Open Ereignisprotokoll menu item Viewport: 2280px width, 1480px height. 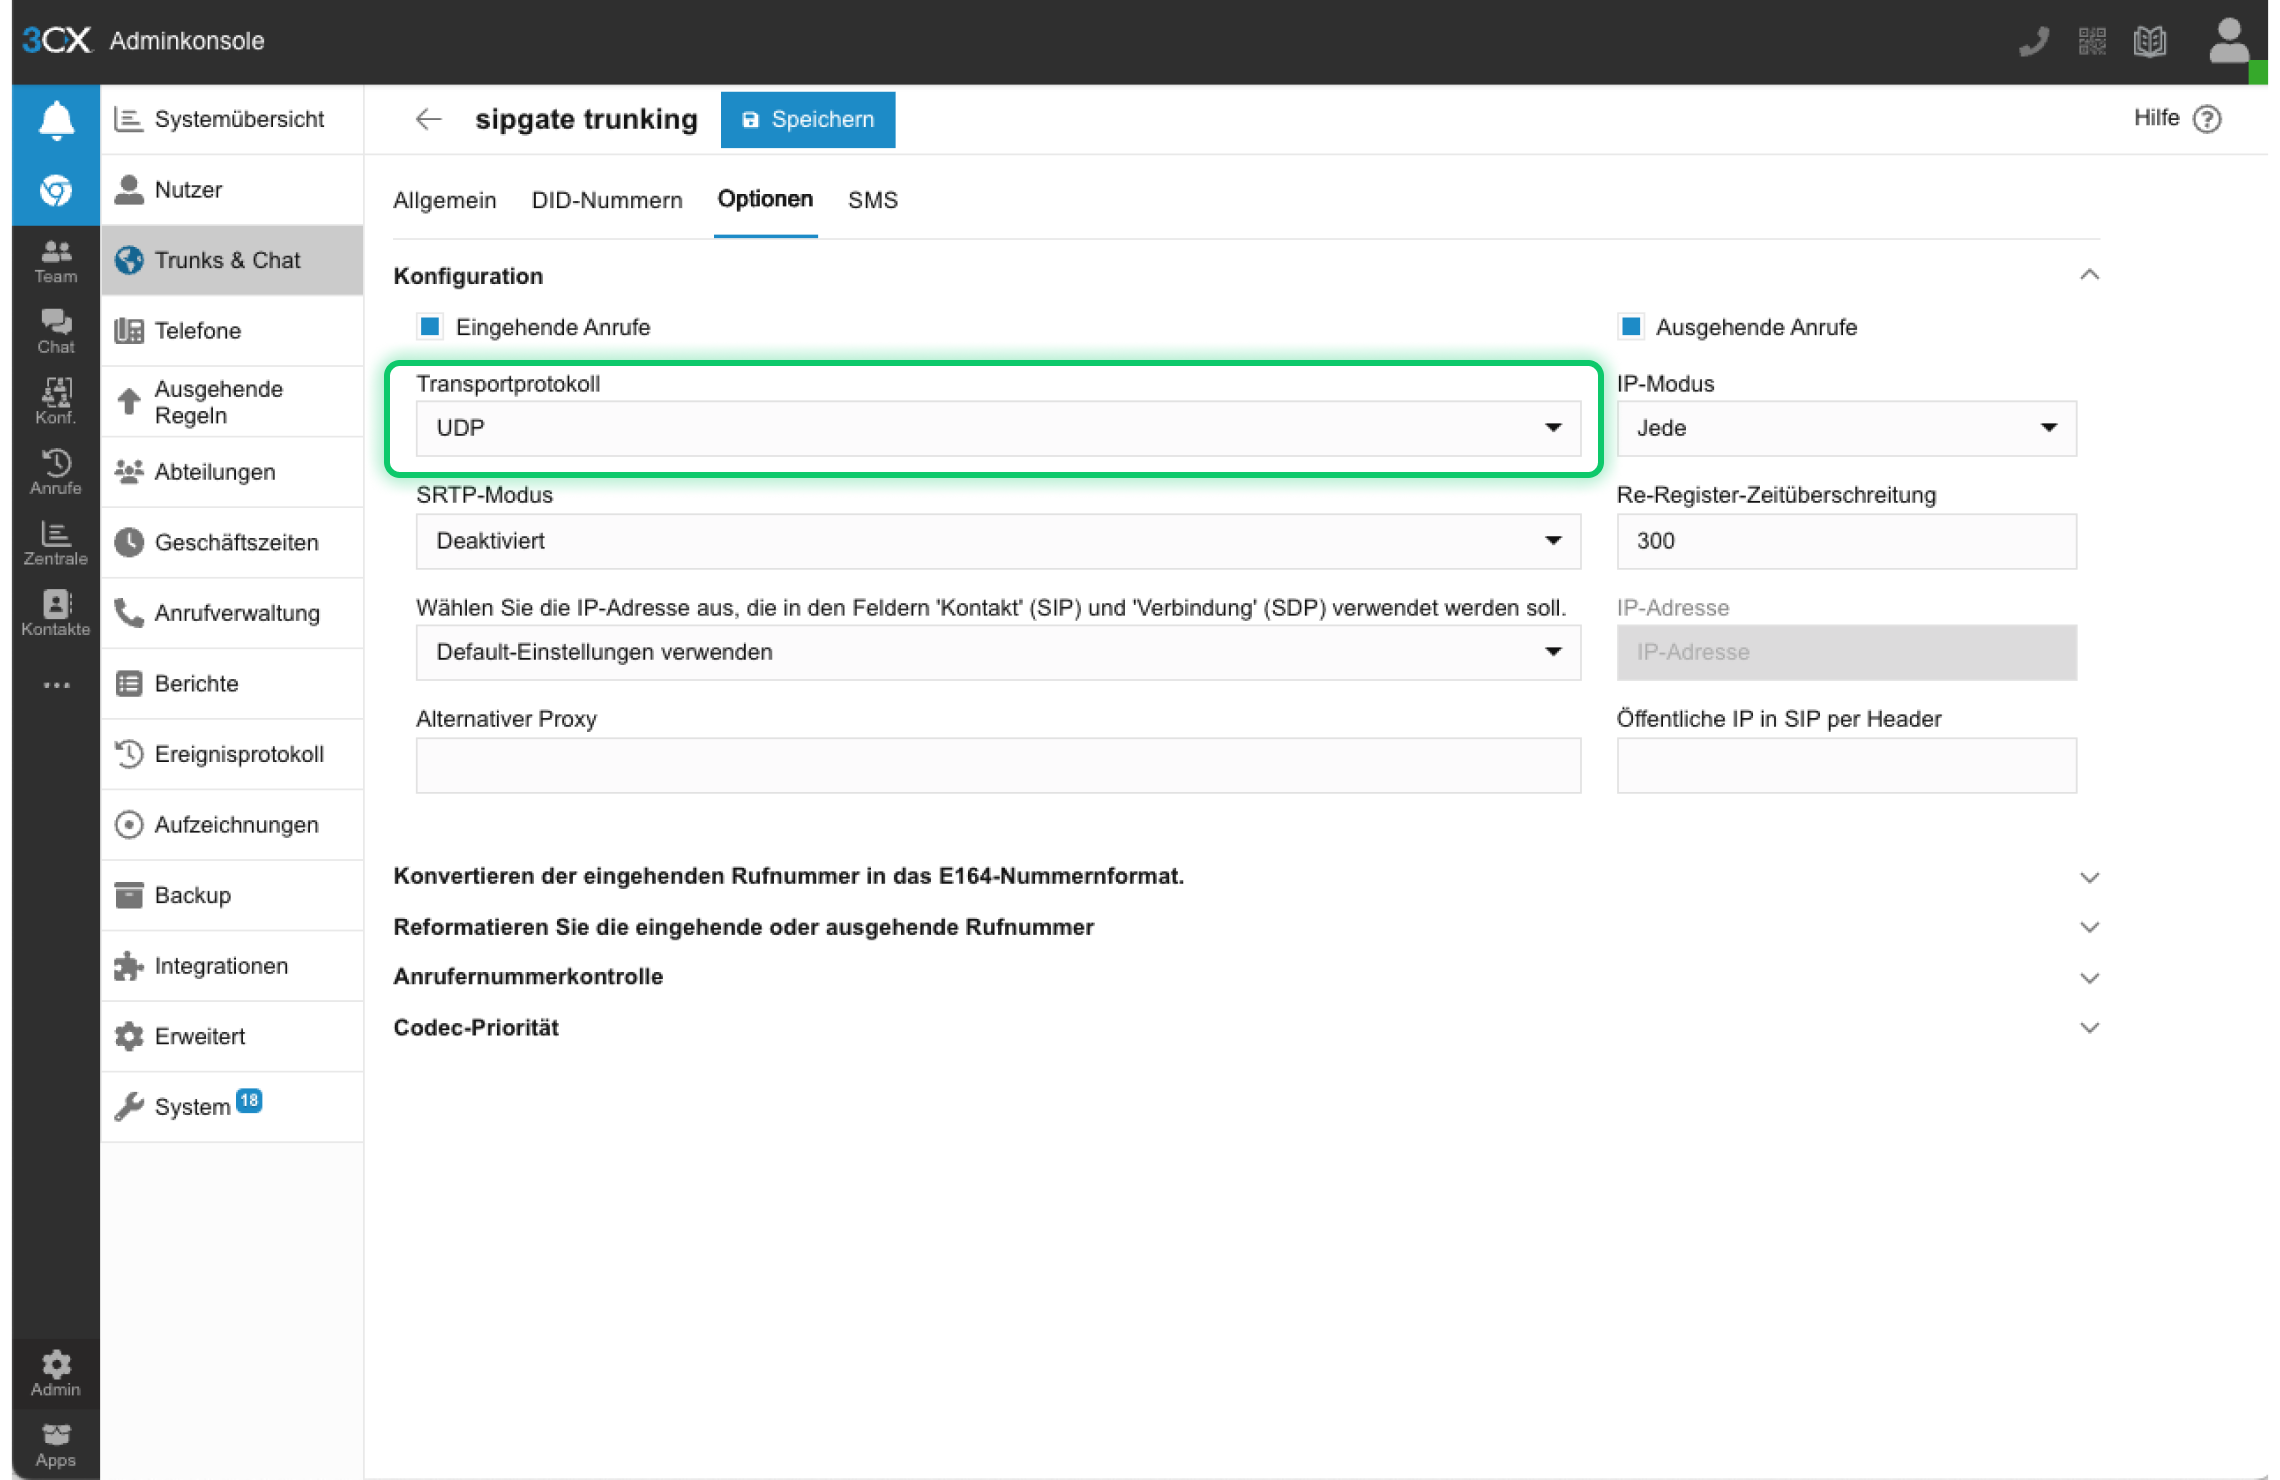pyautogui.click(x=232, y=754)
